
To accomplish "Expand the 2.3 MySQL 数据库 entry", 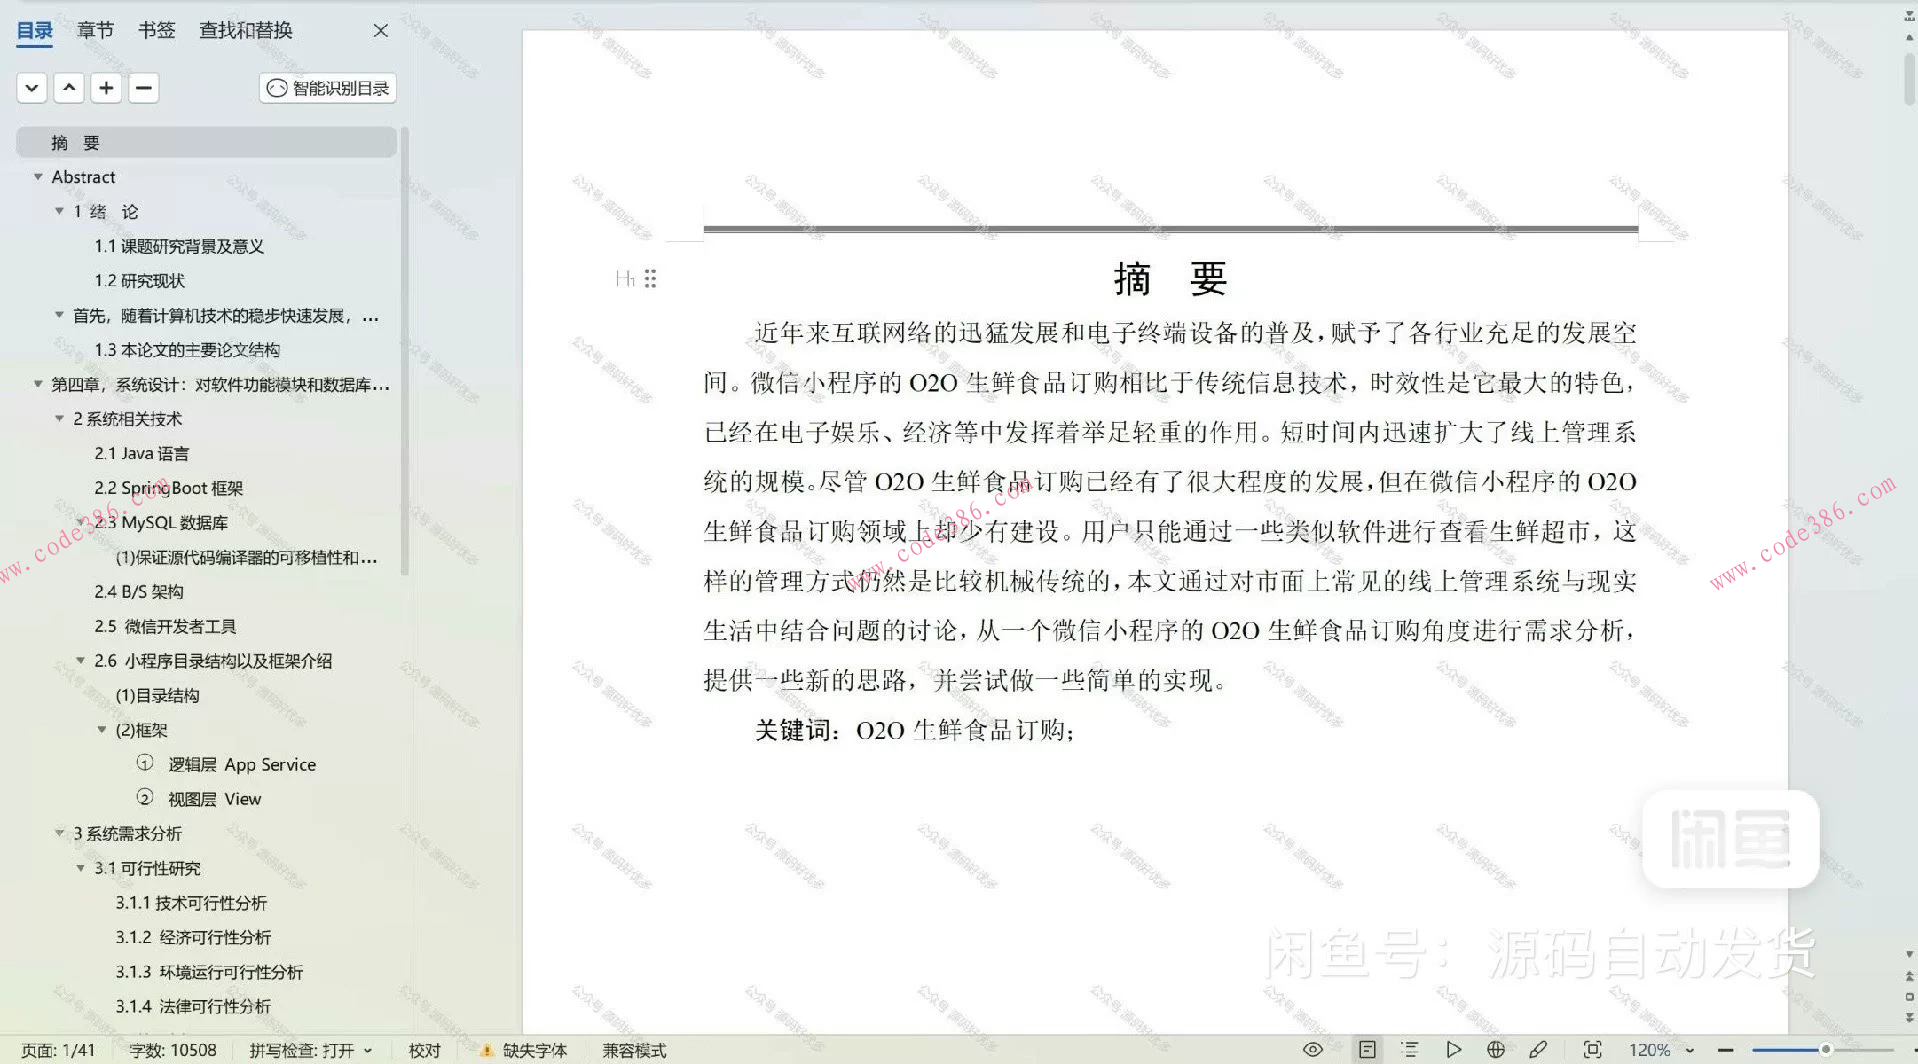I will (81, 522).
